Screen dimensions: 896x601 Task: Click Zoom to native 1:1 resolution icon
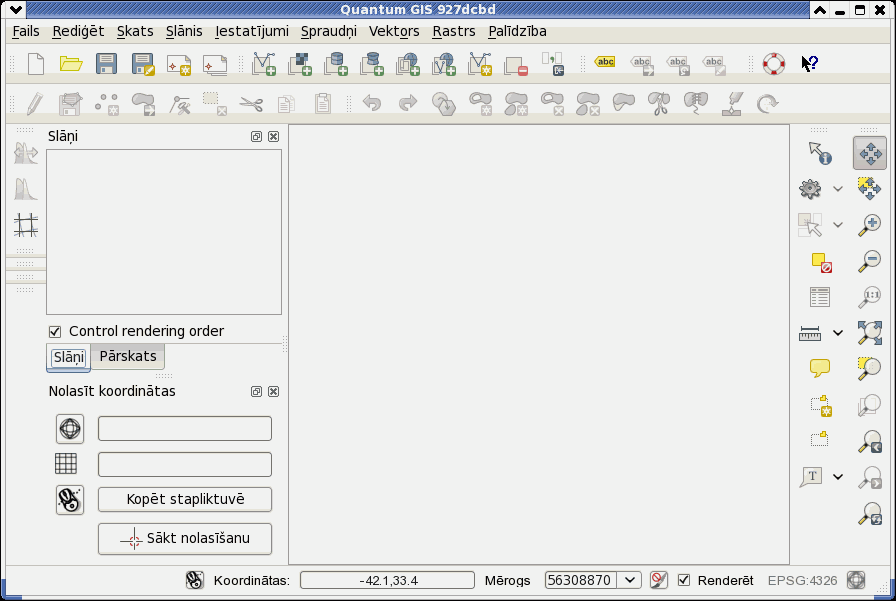tap(870, 297)
